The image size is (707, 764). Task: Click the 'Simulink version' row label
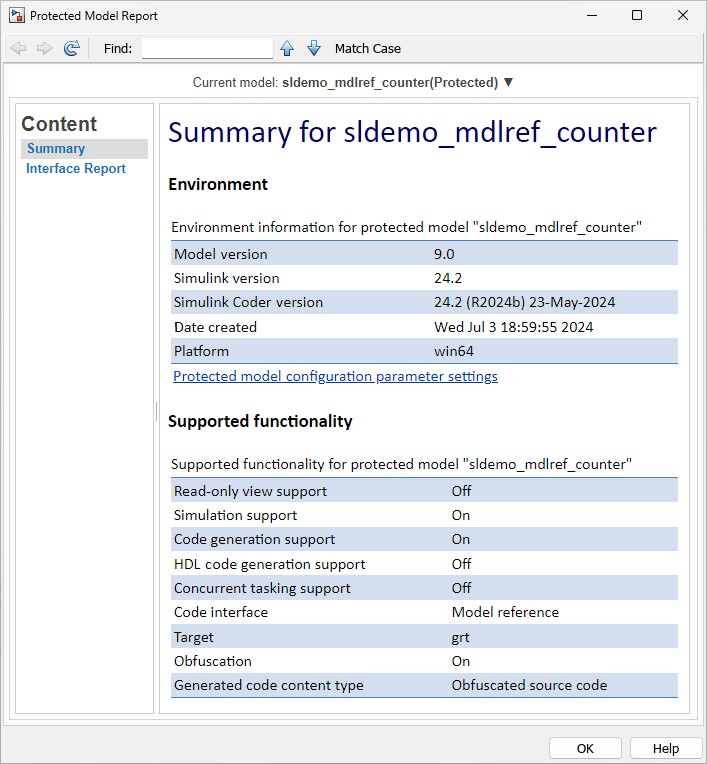(227, 278)
